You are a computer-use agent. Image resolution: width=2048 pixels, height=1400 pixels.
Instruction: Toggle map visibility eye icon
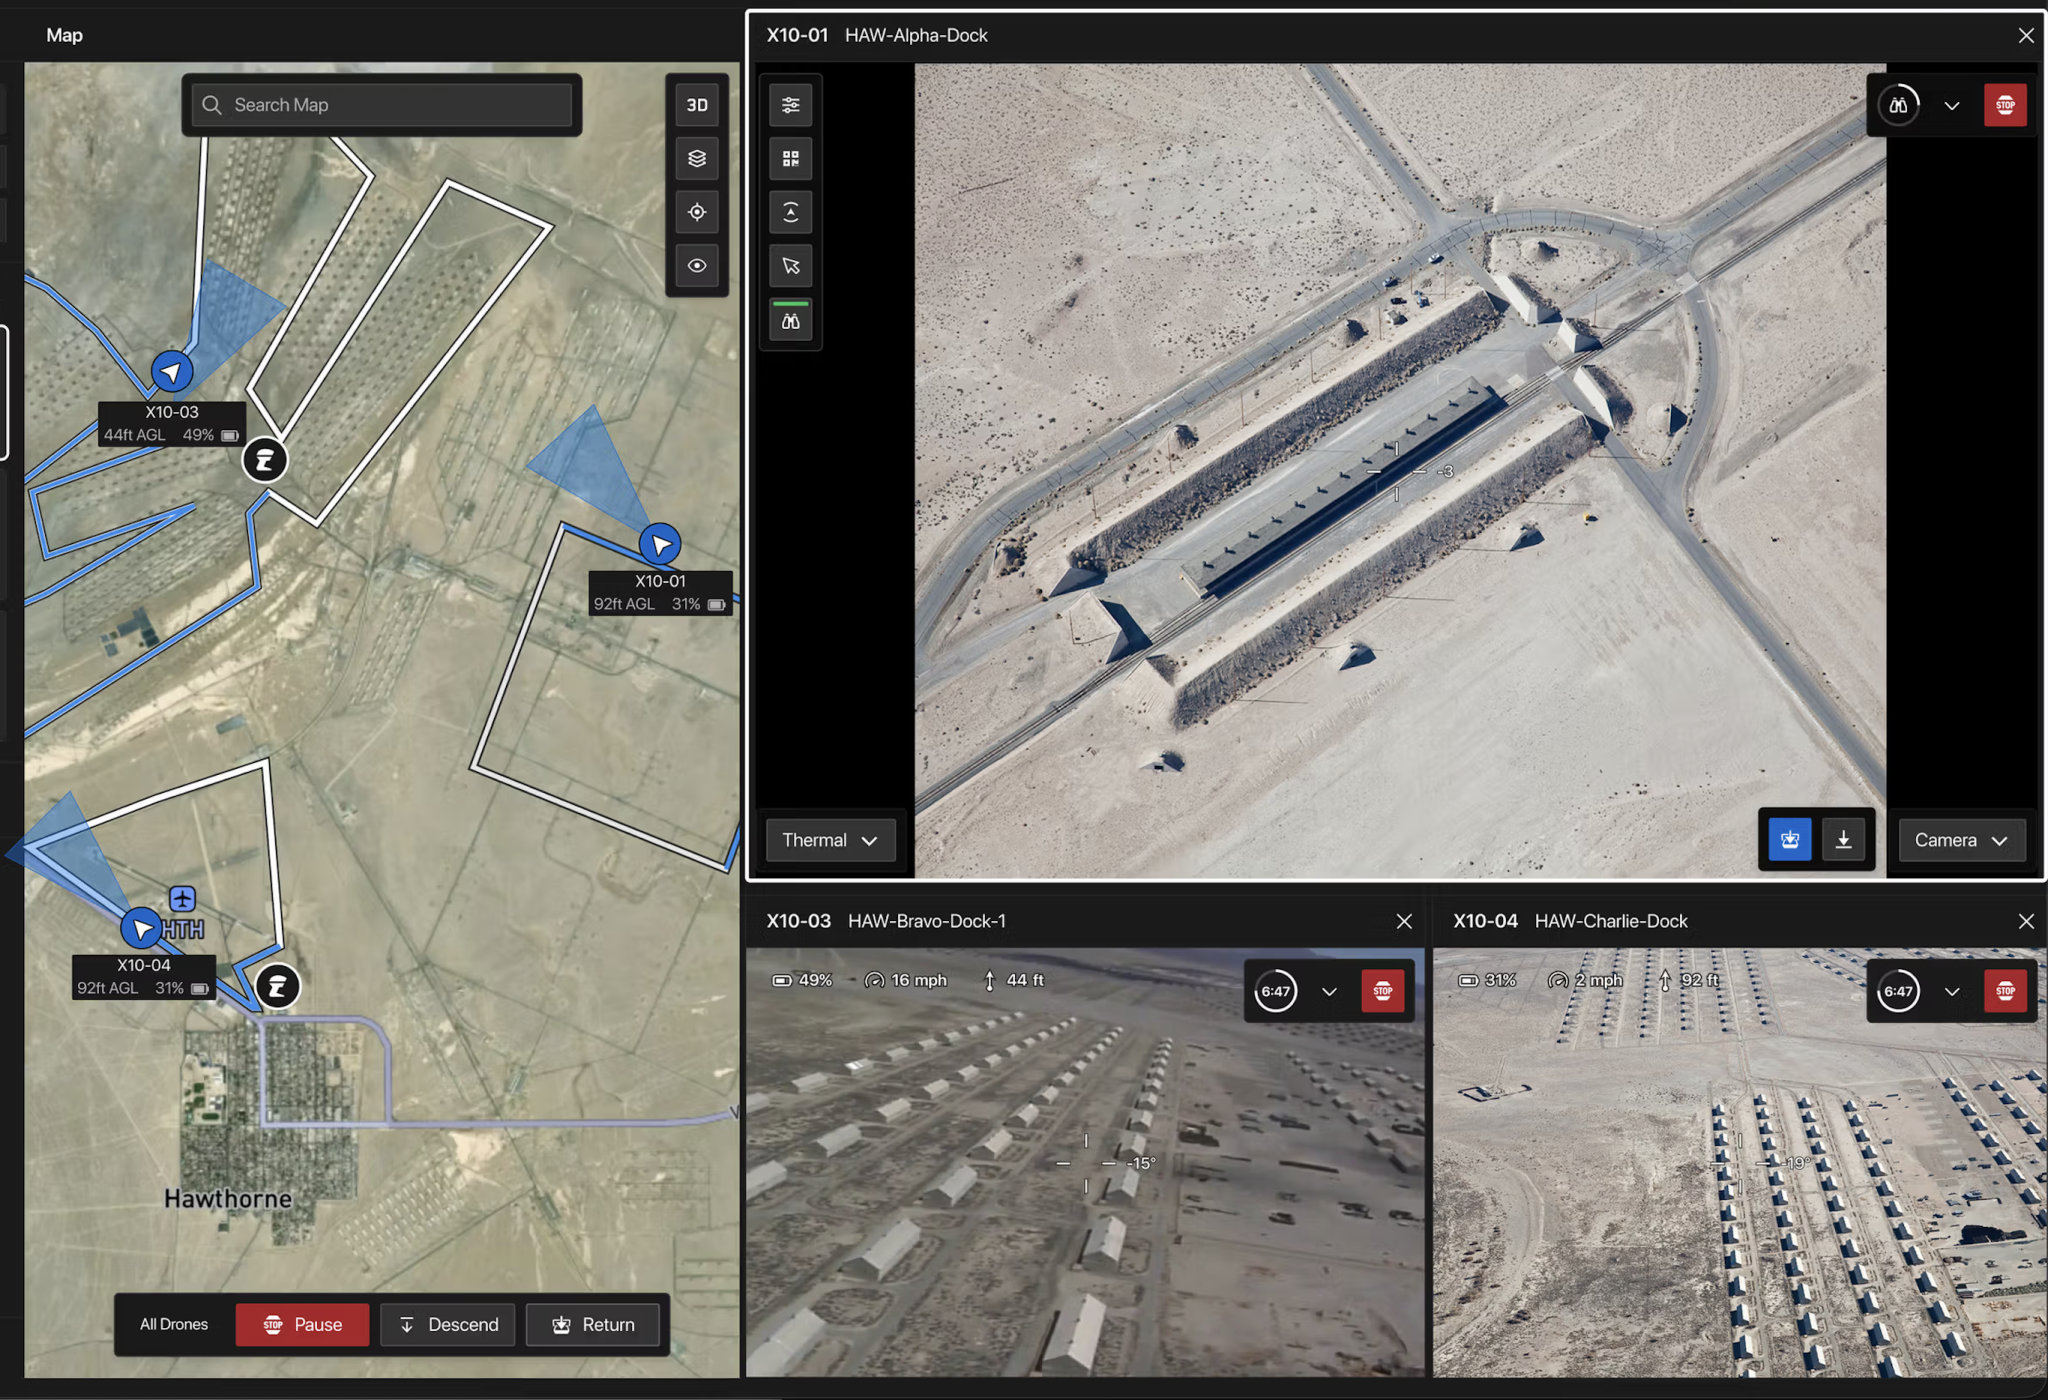pos(697,266)
